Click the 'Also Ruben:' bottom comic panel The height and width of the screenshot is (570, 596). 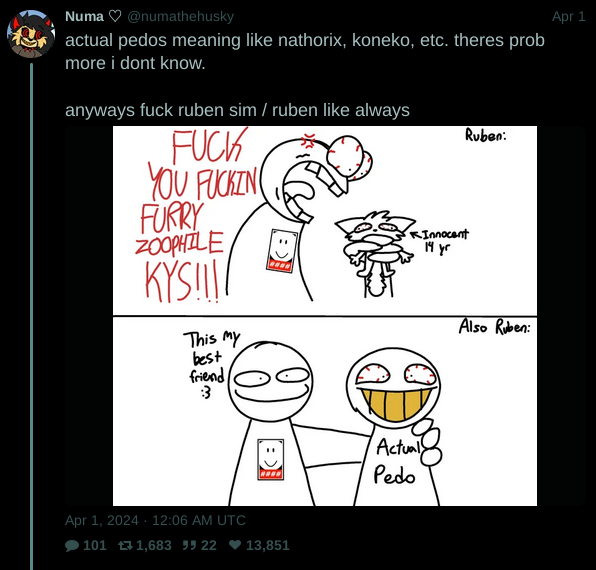[325, 412]
